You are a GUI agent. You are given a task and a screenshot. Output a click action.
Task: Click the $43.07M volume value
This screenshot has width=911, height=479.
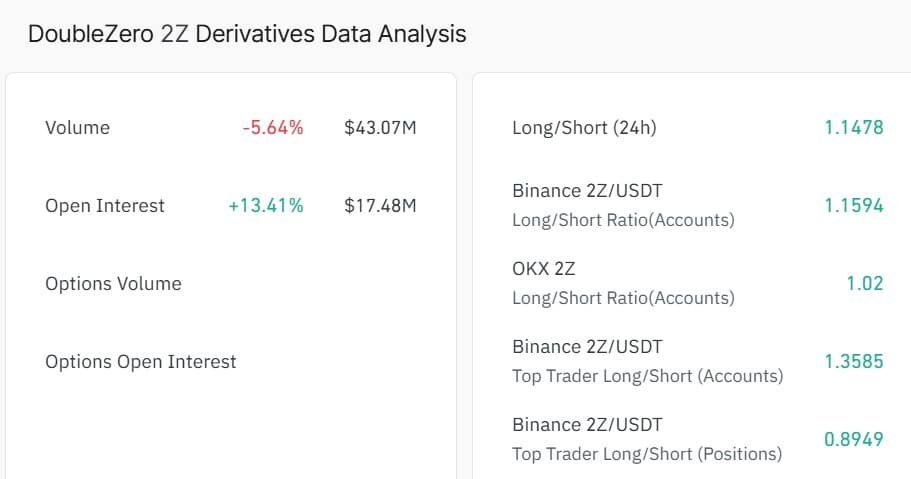[x=380, y=128]
